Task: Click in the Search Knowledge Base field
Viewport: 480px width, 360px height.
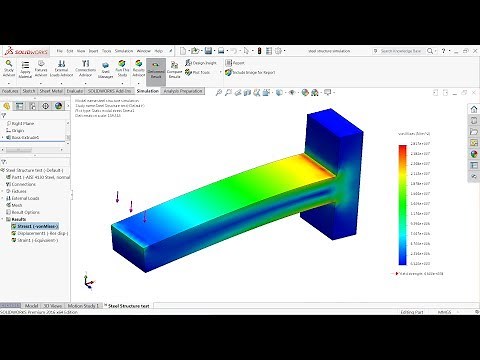Action: [400, 51]
